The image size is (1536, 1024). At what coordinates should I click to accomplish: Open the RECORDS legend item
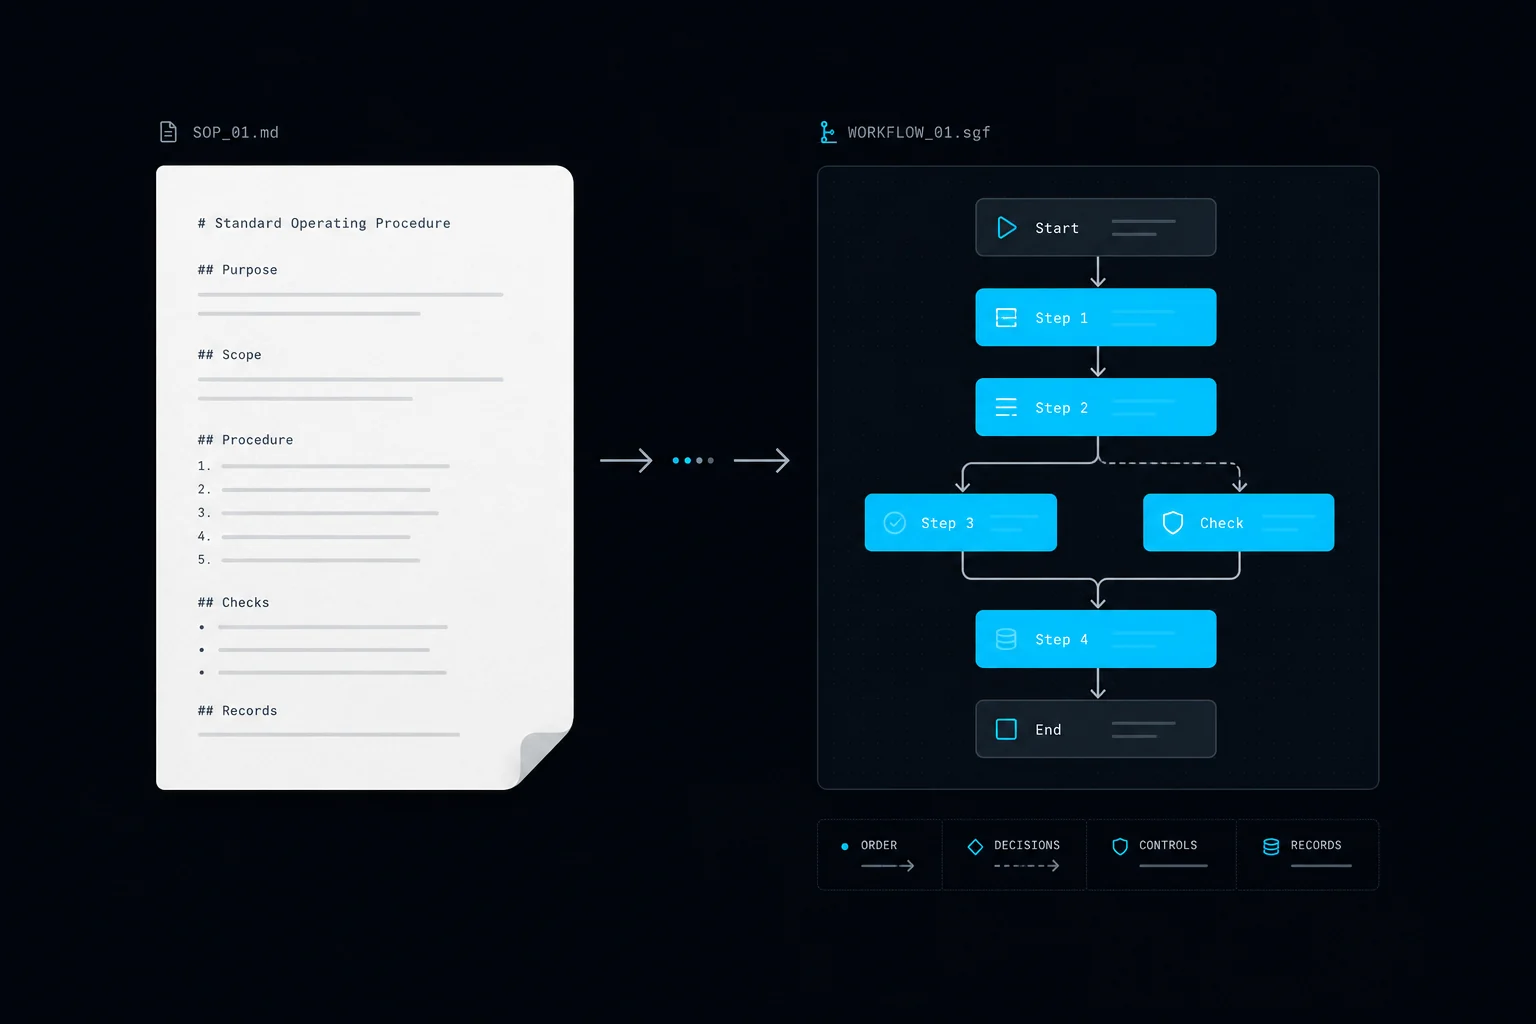[1308, 855]
